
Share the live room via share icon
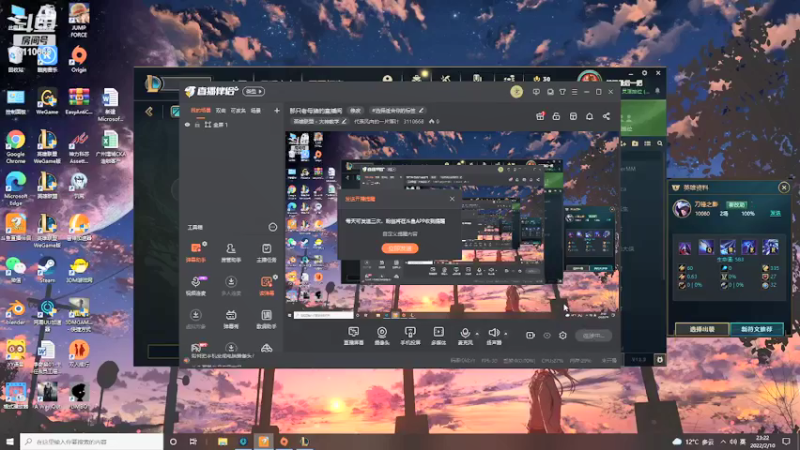(x=606, y=116)
